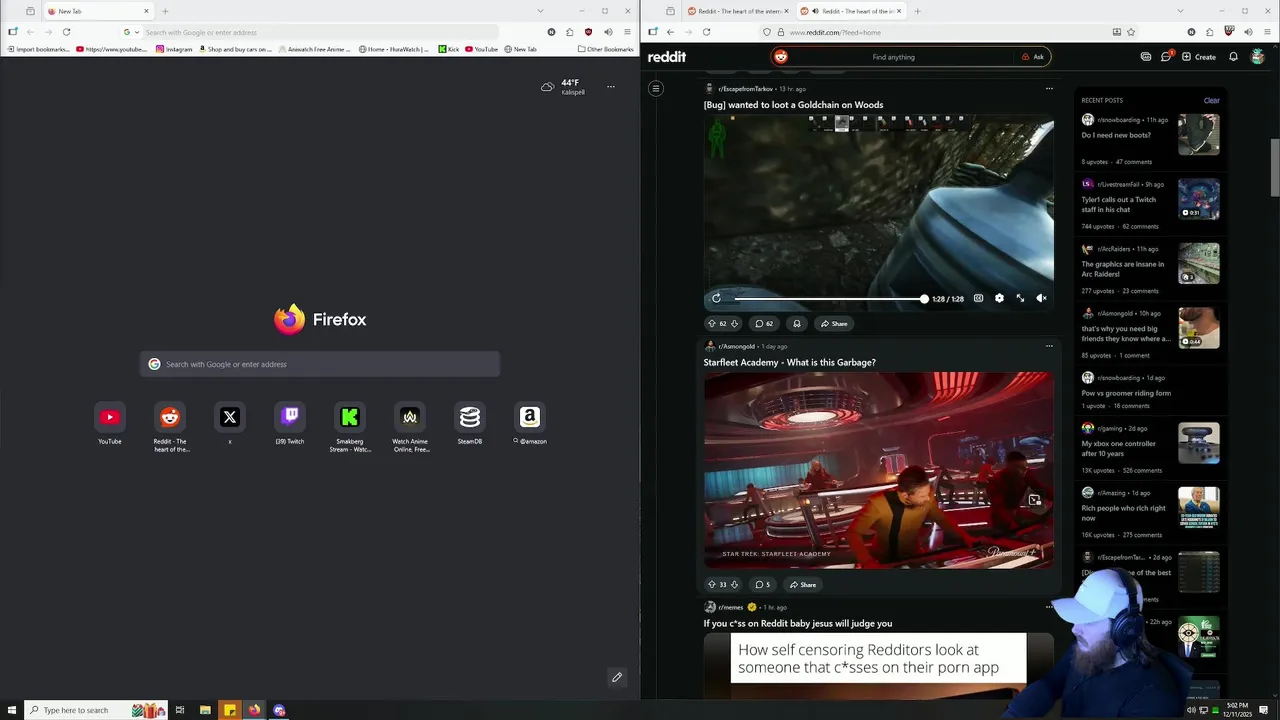Focus the Reddit Find anything search field
1280x720 pixels.
point(893,57)
